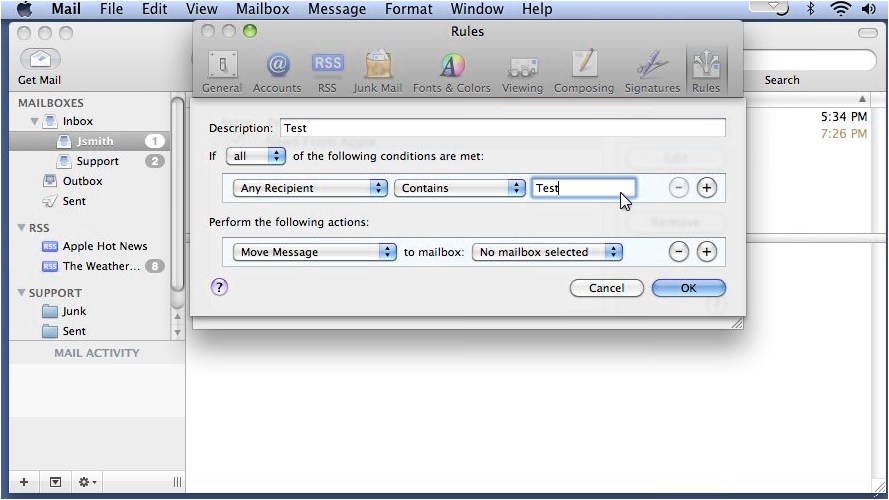Screen dimensions: 889x500
Task: Collapse the RSS section triangle
Action: [22, 227]
